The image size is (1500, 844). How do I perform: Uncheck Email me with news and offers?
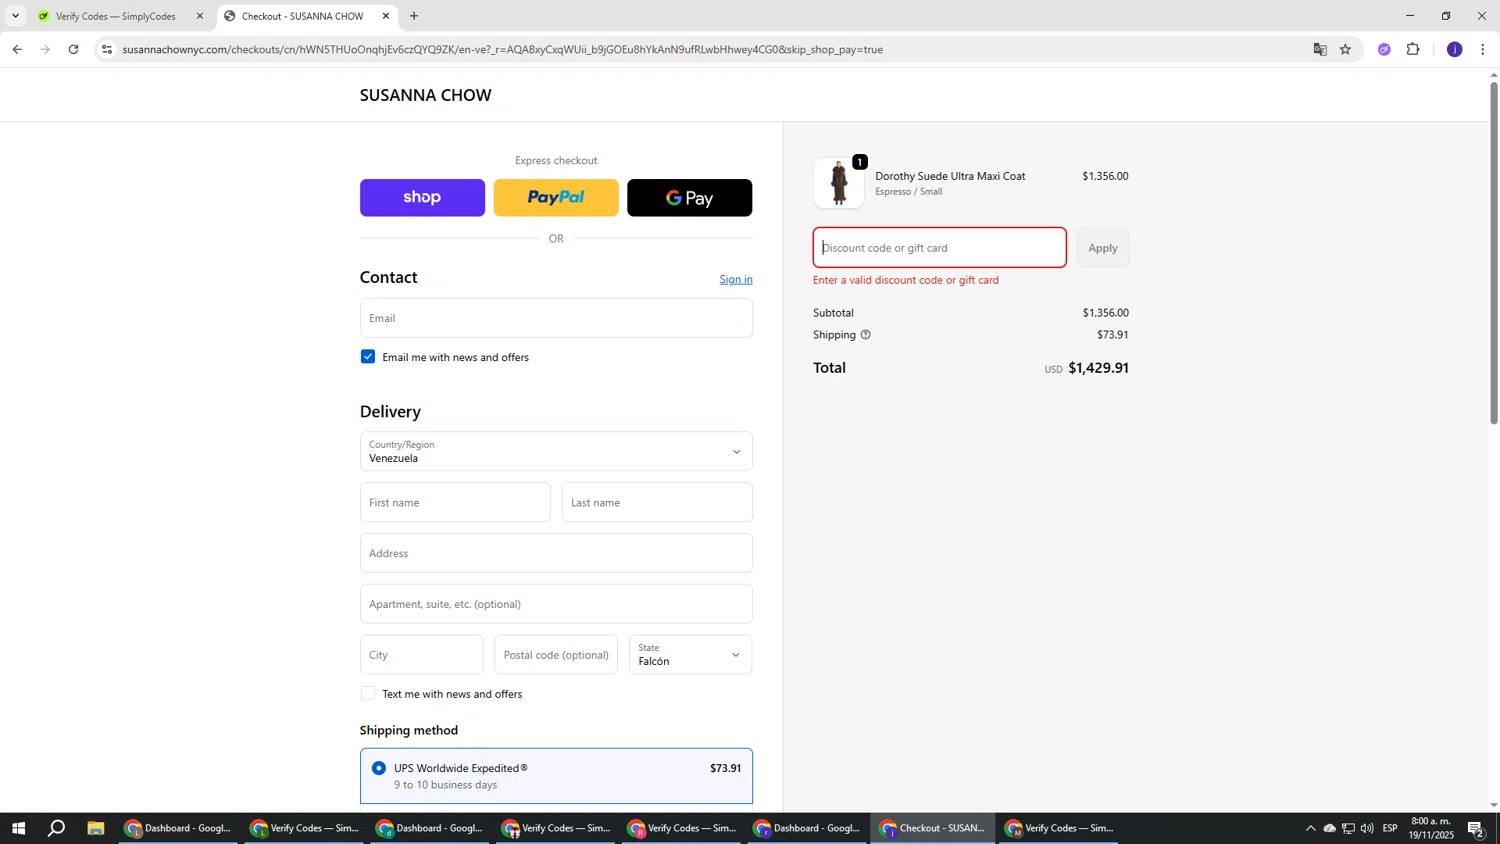pyautogui.click(x=368, y=357)
